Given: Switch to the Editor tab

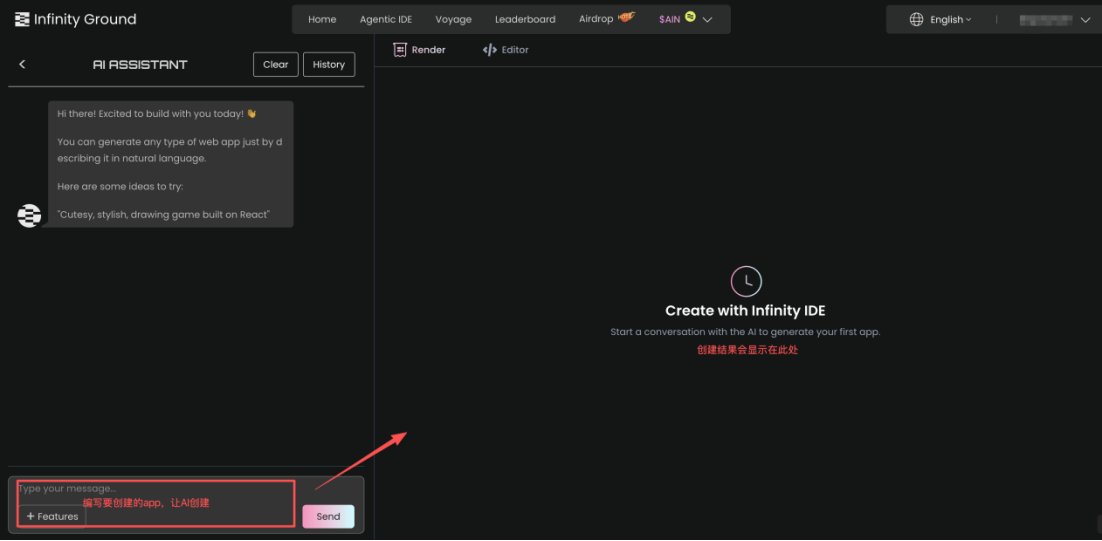Looking at the screenshot, I should click(x=505, y=50).
